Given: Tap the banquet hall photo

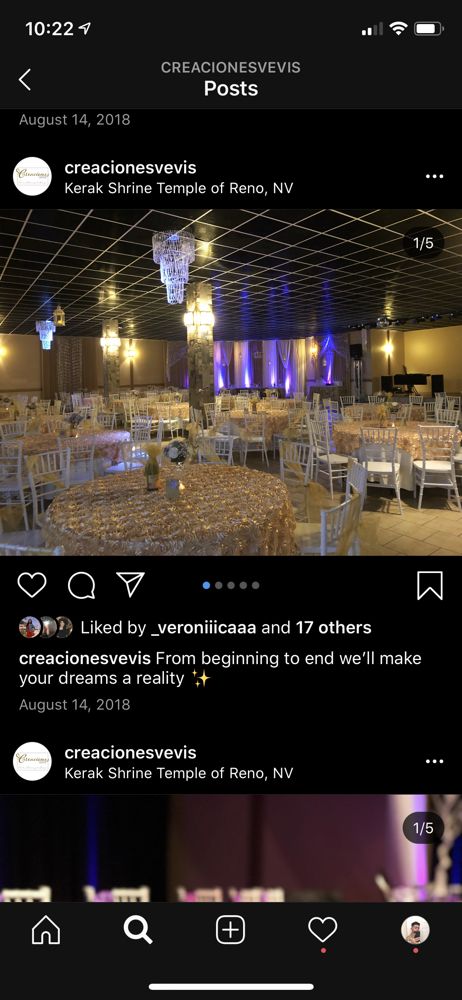Looking at the screenshot, I should pos(231,382).
